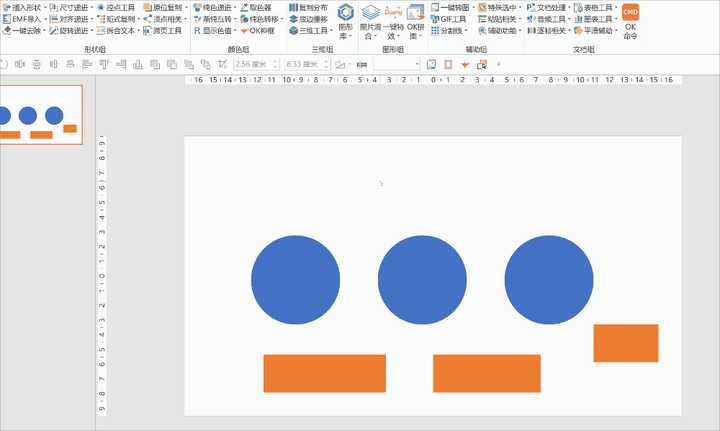Click the 音频工具 button

[549, 19]
